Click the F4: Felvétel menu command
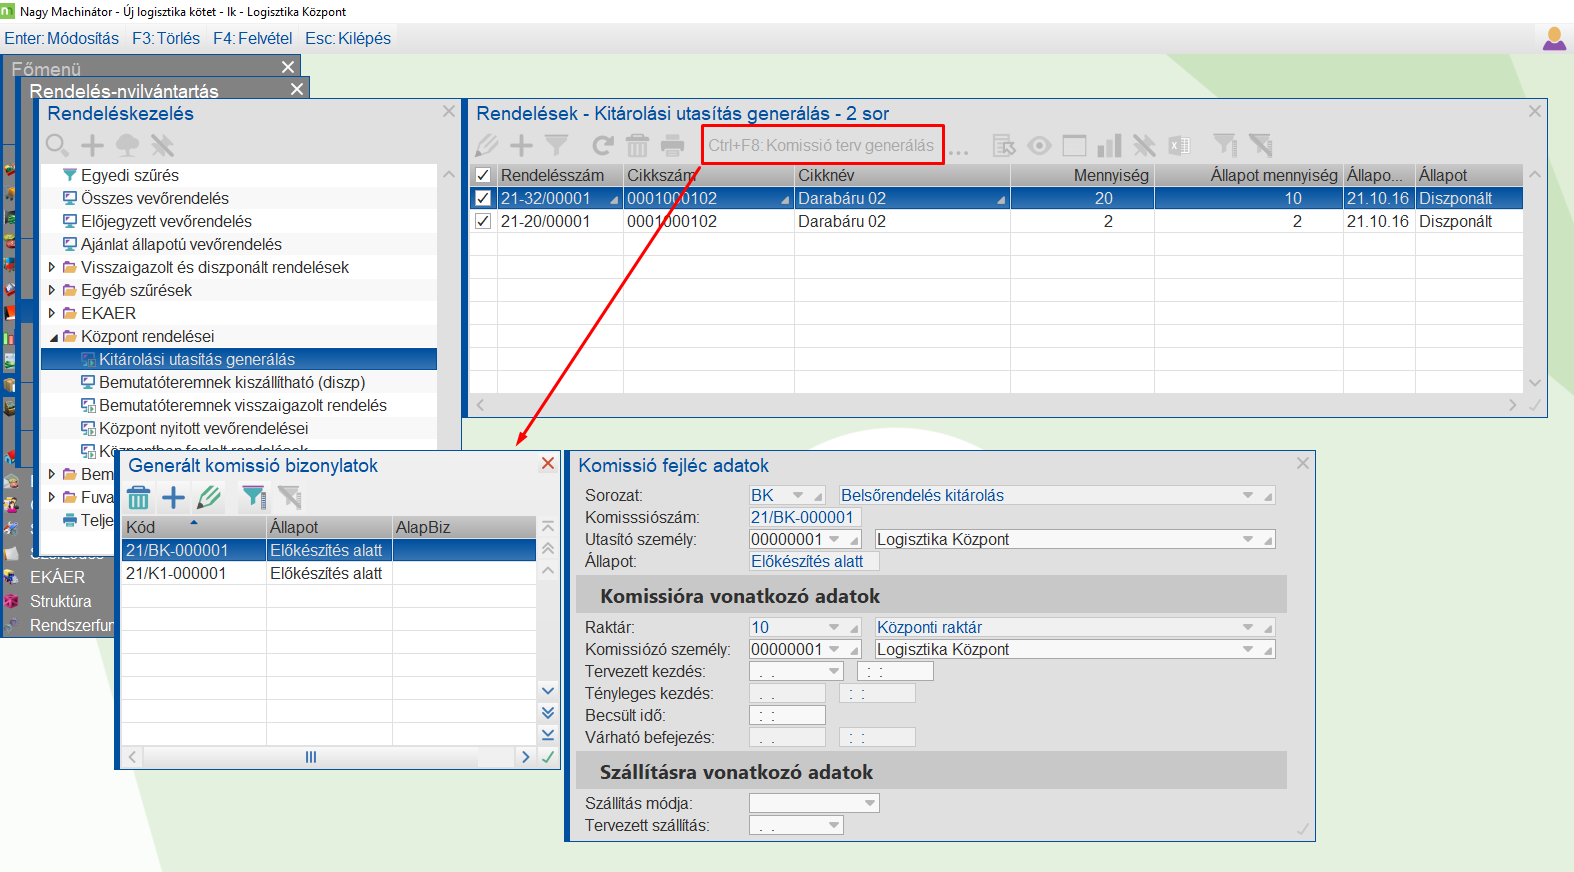1574x872 pixels. click(x=253, y=38)
